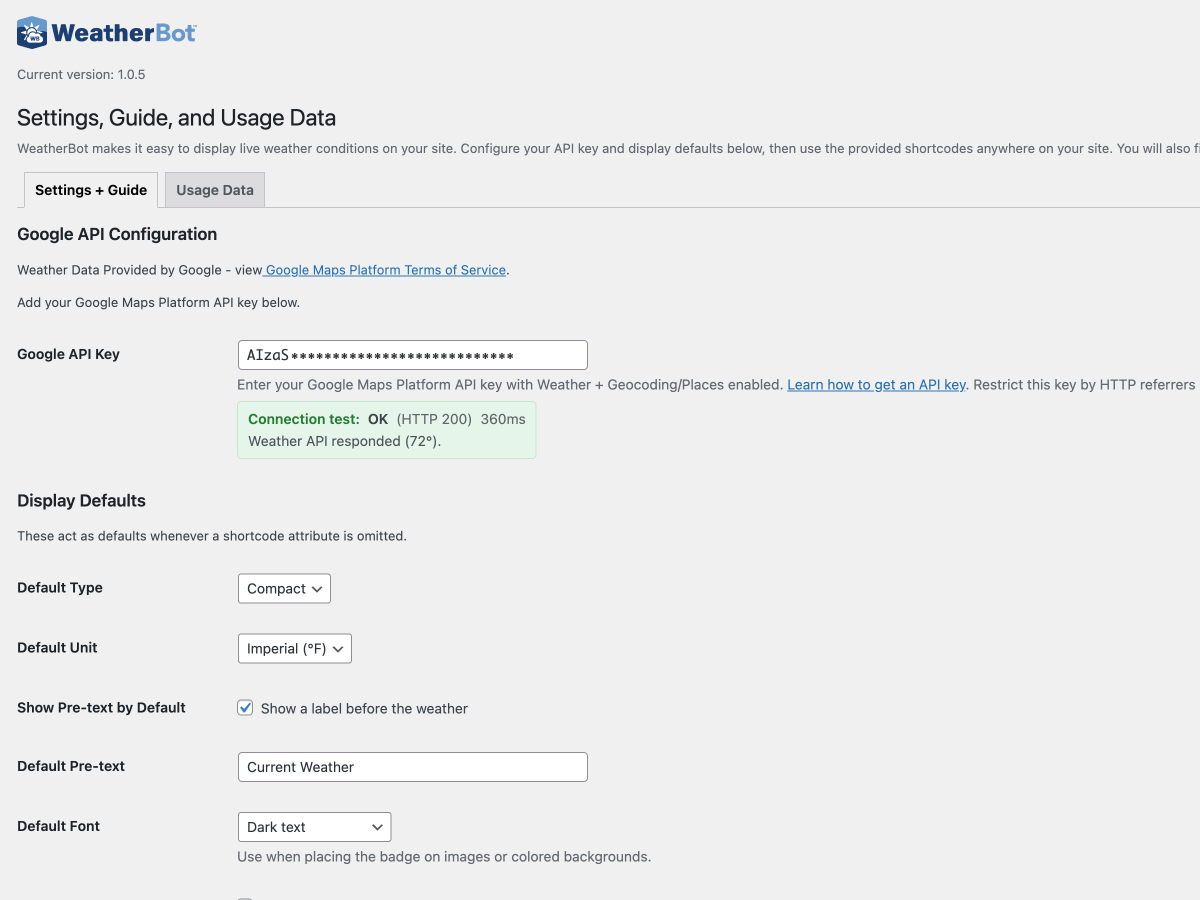Open the Default Unit Imperial dropdown
Screen dimensions: 1200x900
point(294,649)
